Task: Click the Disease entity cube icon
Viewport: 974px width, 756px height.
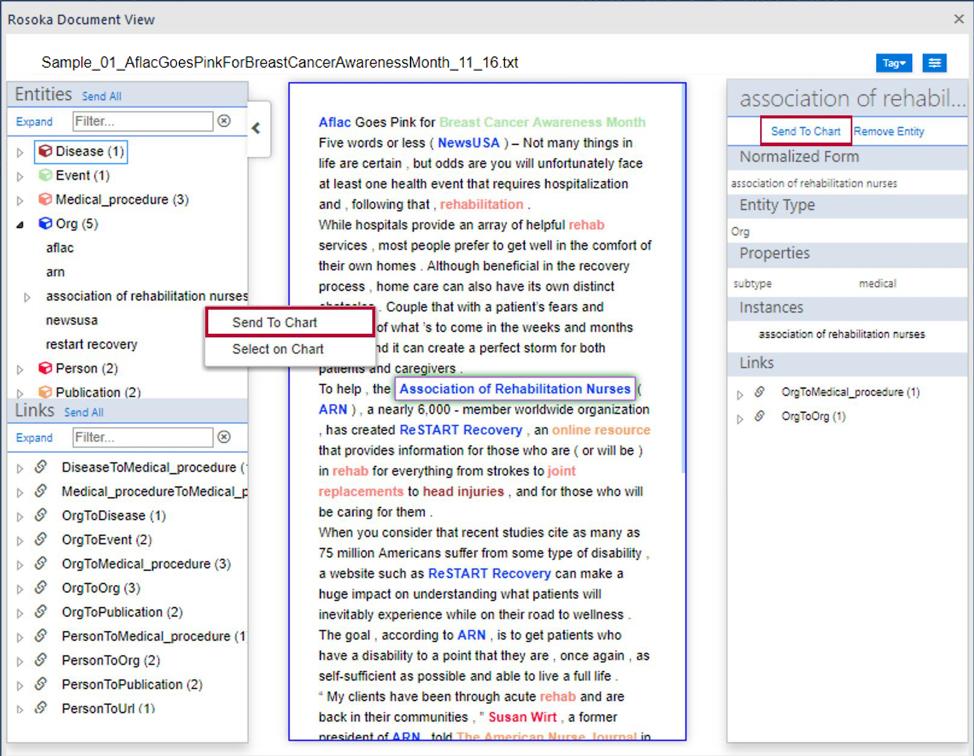Action: coord(45,152)
